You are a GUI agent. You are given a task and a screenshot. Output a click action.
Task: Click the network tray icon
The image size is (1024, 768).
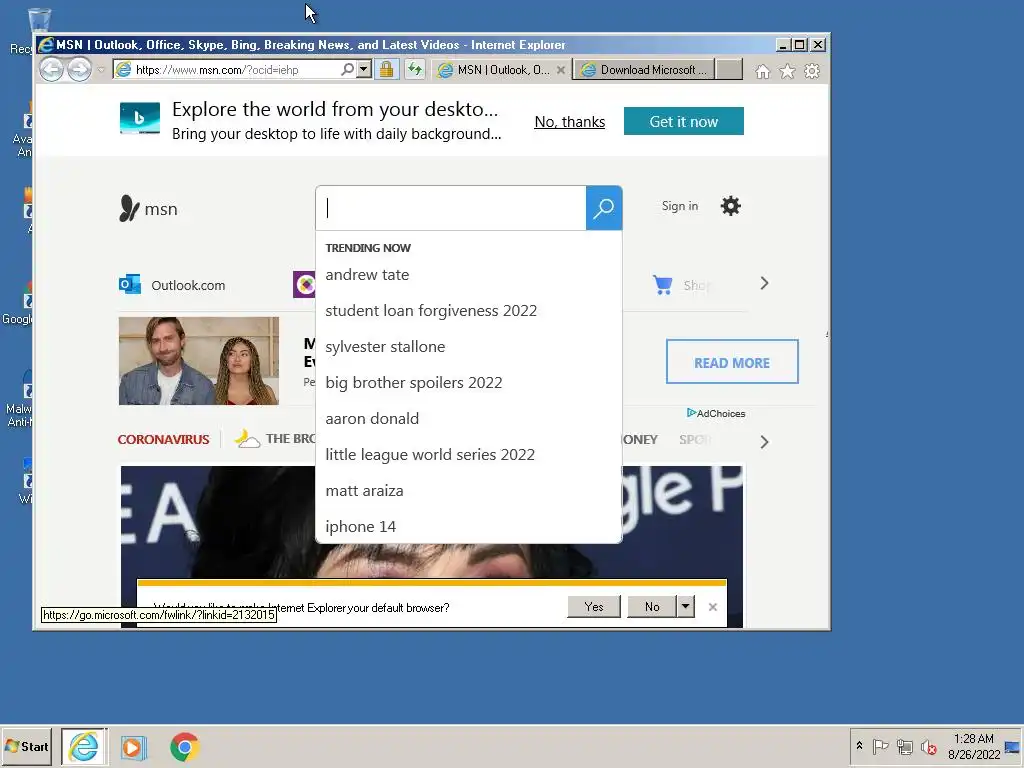point(904,746)
